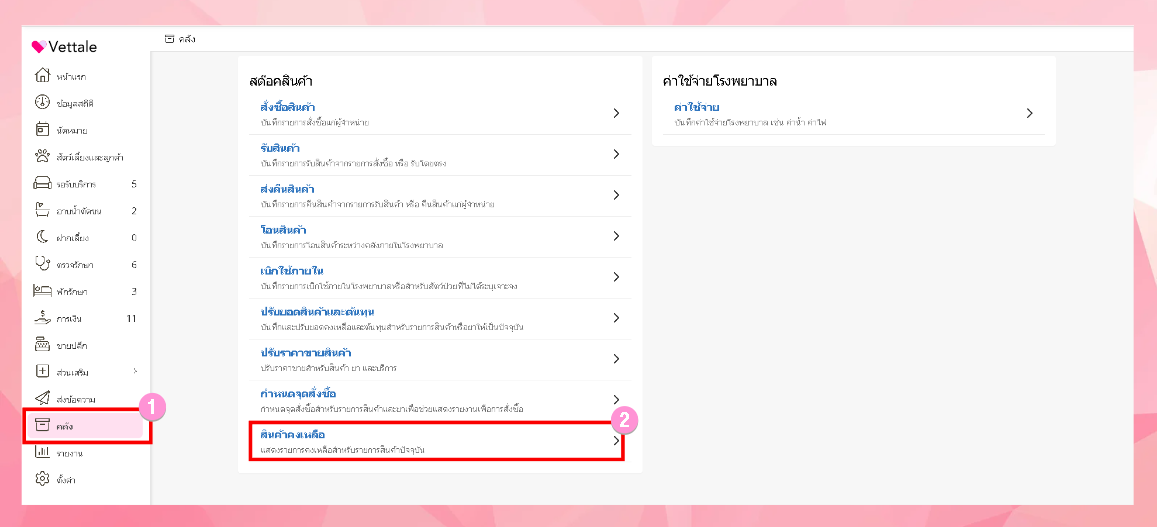Click the examination (ตรวจรักษา) stethoscope icon
This screenshot has height=527, width=1157.
click(x=43, y=264)
